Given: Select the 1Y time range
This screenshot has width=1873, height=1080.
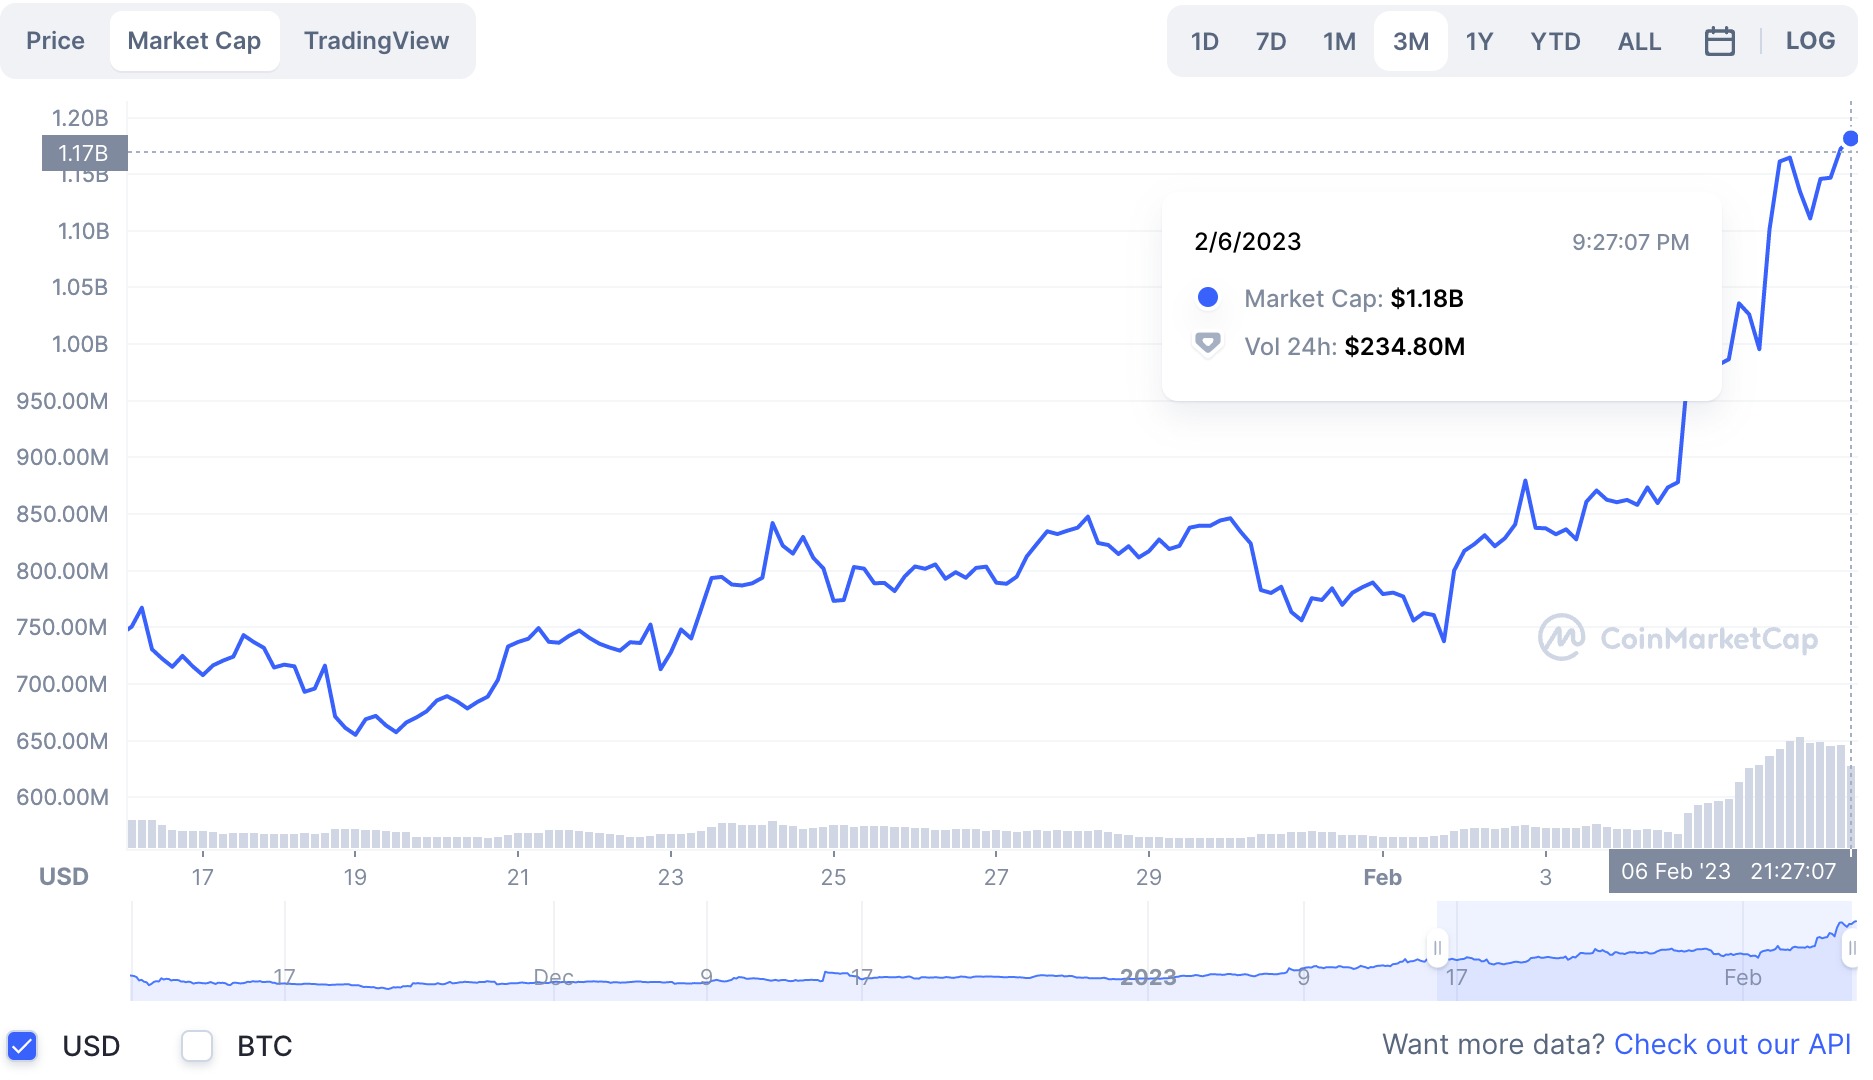Looking at the screenshot, I should (x=1479, y=41).
